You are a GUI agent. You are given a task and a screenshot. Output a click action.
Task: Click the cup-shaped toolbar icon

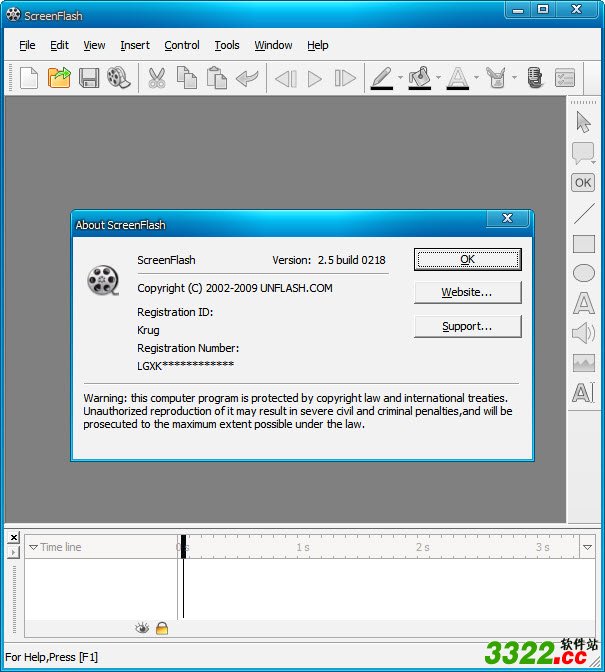[x=496, y=78]
